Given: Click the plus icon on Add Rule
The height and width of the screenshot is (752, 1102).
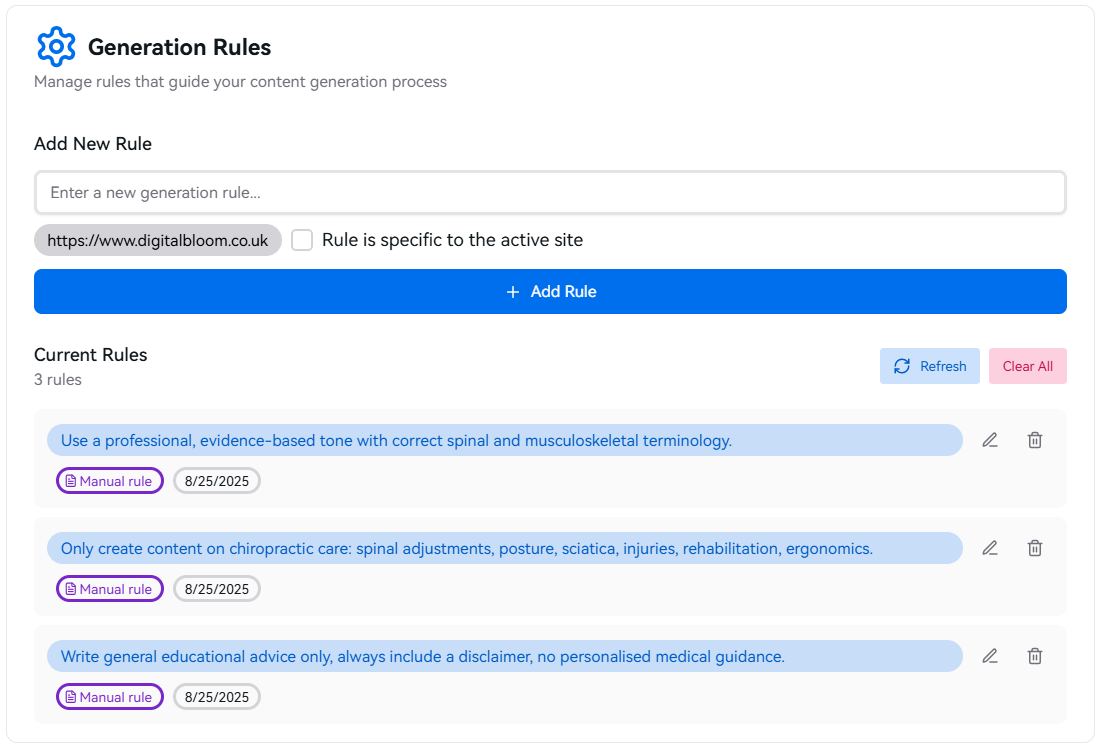Looking at the screenshot, I should (513, 292).
